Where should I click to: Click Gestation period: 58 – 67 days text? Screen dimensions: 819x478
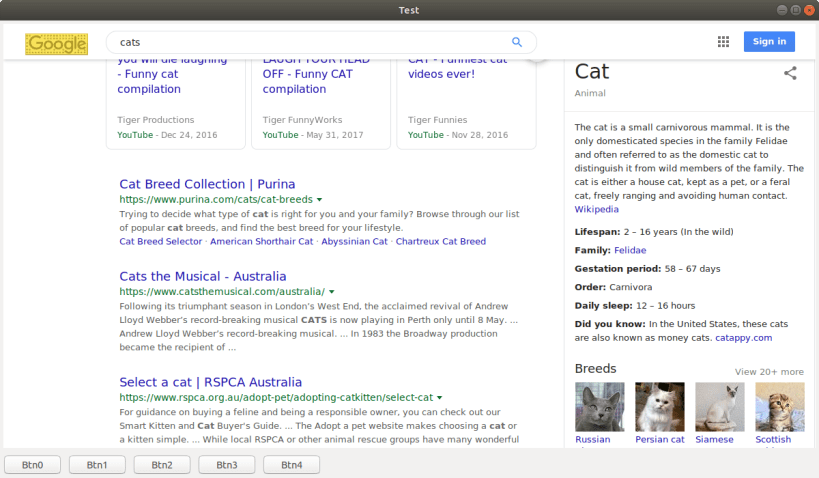tap(647, 269)
